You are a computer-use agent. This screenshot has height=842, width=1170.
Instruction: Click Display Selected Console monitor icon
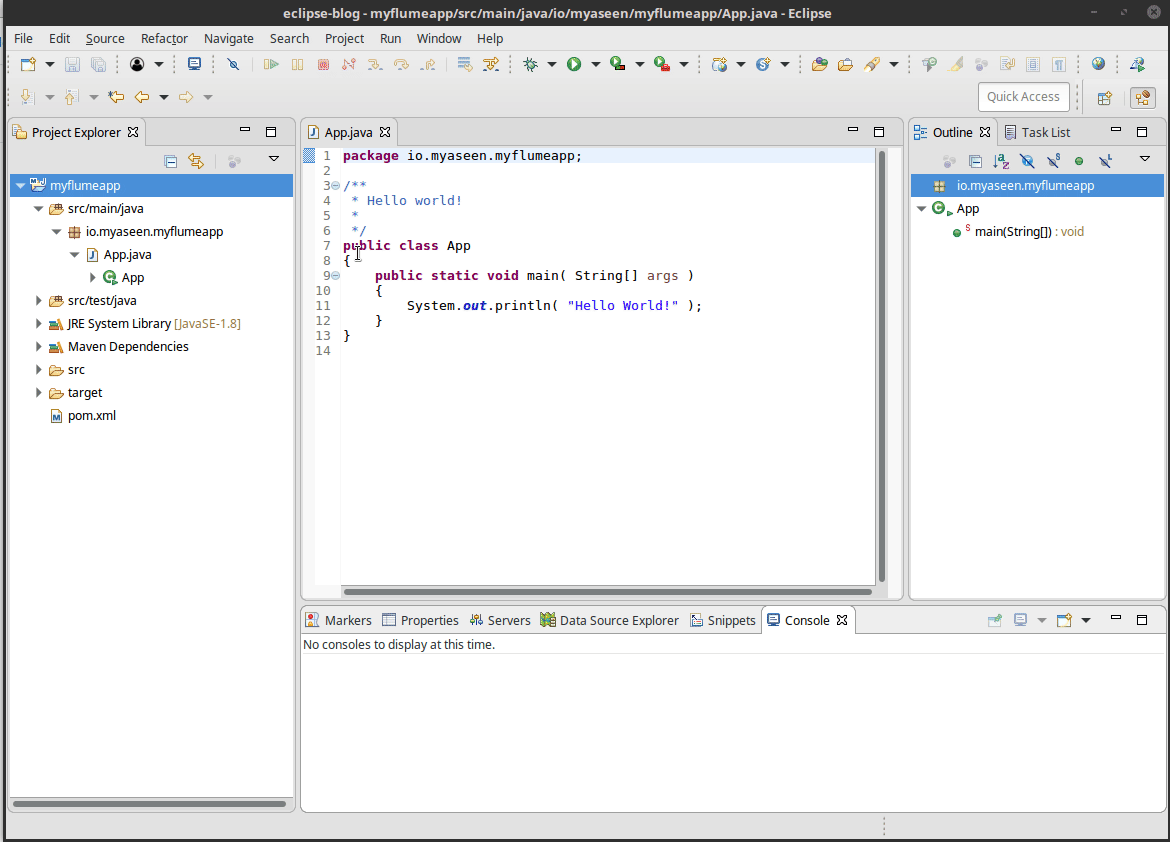click(x=1020, y=620)
